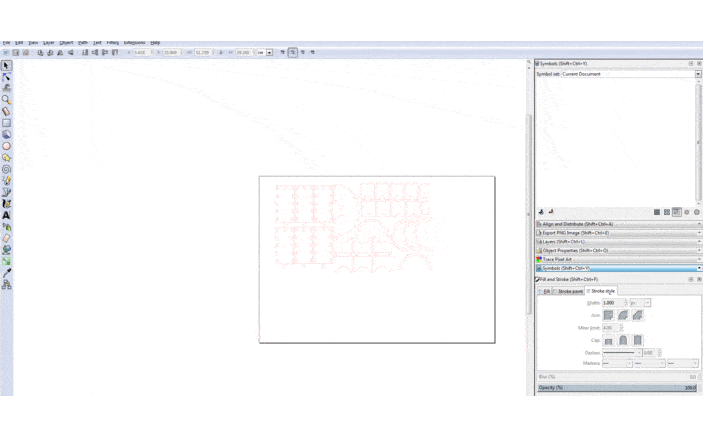This screenshot has height=437, width=703.
Task: Select the Gradient tool
Action: coord(6,261)
